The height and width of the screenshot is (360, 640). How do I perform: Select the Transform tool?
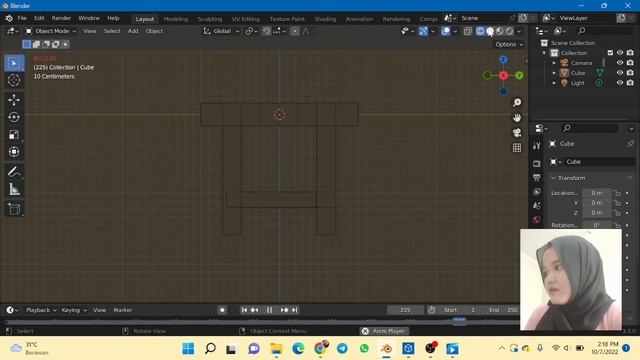14,152
